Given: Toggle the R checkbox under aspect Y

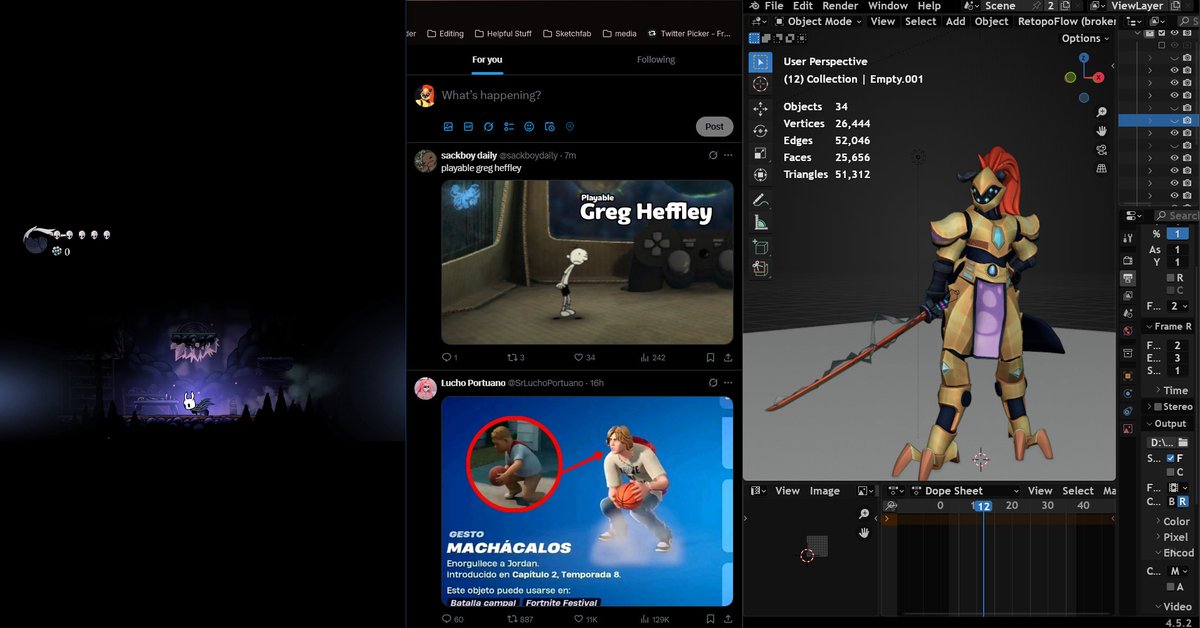Looking at the screenshot, I should click(x=1169, y=277).
